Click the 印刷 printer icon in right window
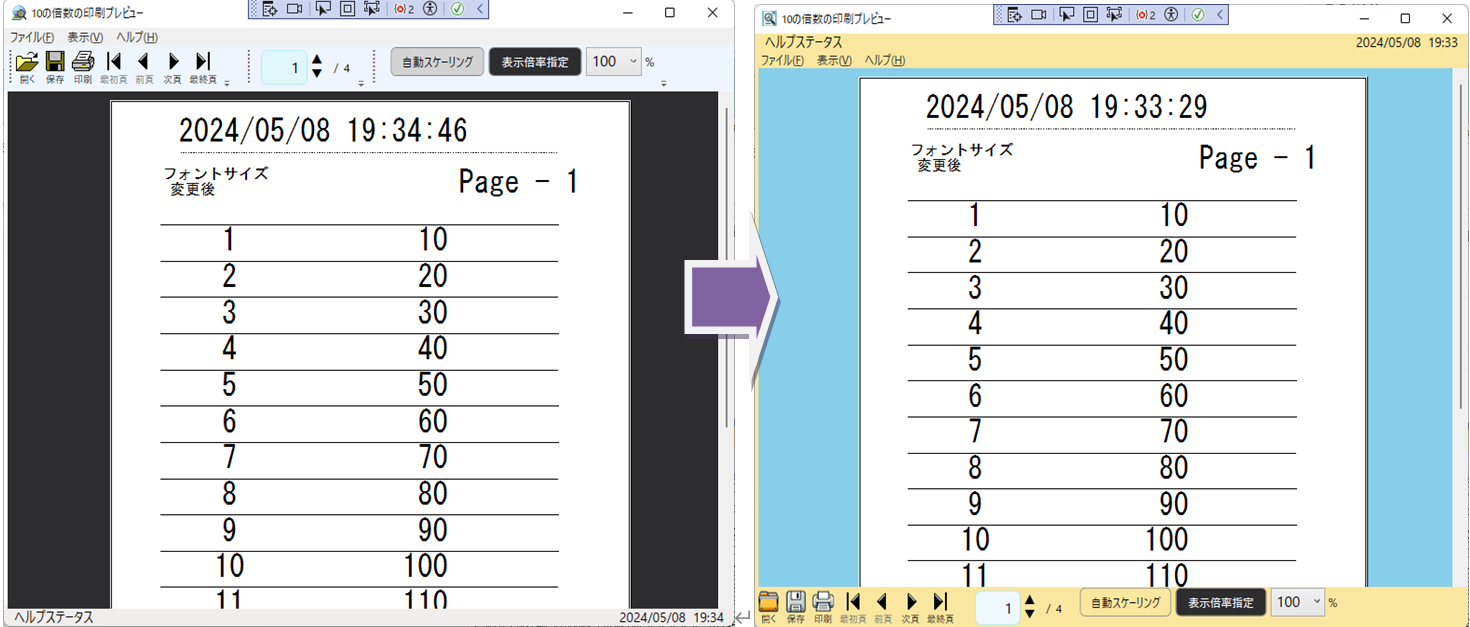1470x627 pixels. (823, 602)
